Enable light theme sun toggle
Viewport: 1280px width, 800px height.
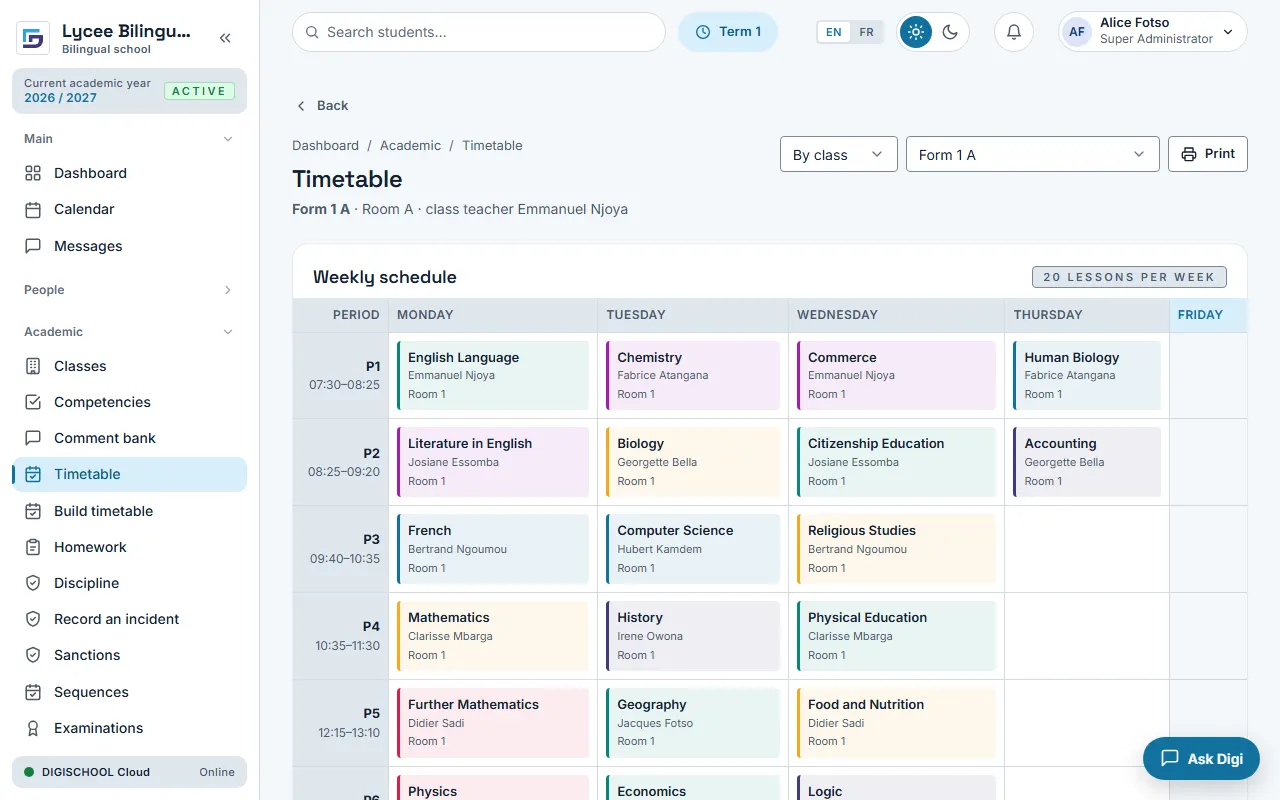pyautogui.click(x=915, y=32)
